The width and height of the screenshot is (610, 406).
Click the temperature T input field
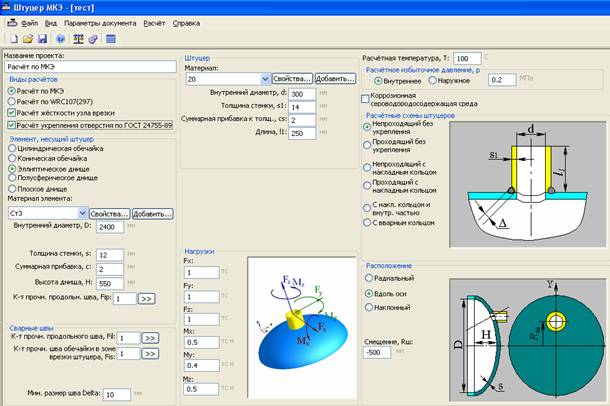pyautogui.click(x=467, y=59)
